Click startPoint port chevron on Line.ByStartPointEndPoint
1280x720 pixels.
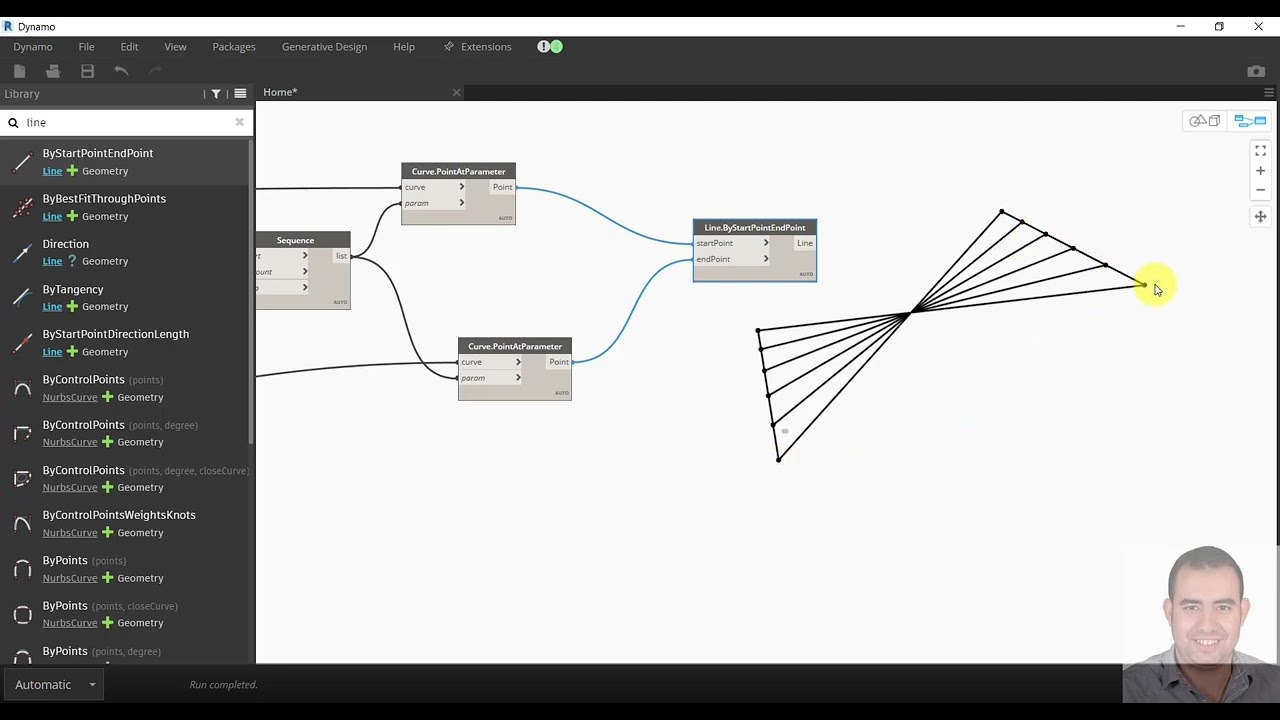[x=766, y=243]
